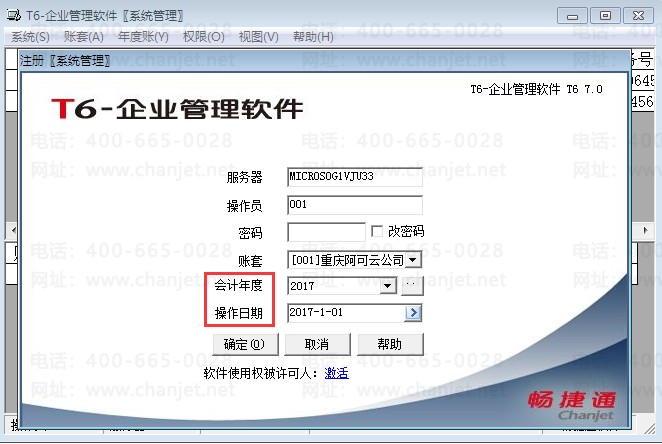Image resolution: width=662 pixels, height=444 pixels.
Task: Open the 系统(S) menu
Action: pyautogui.click(x=30, y=37)
